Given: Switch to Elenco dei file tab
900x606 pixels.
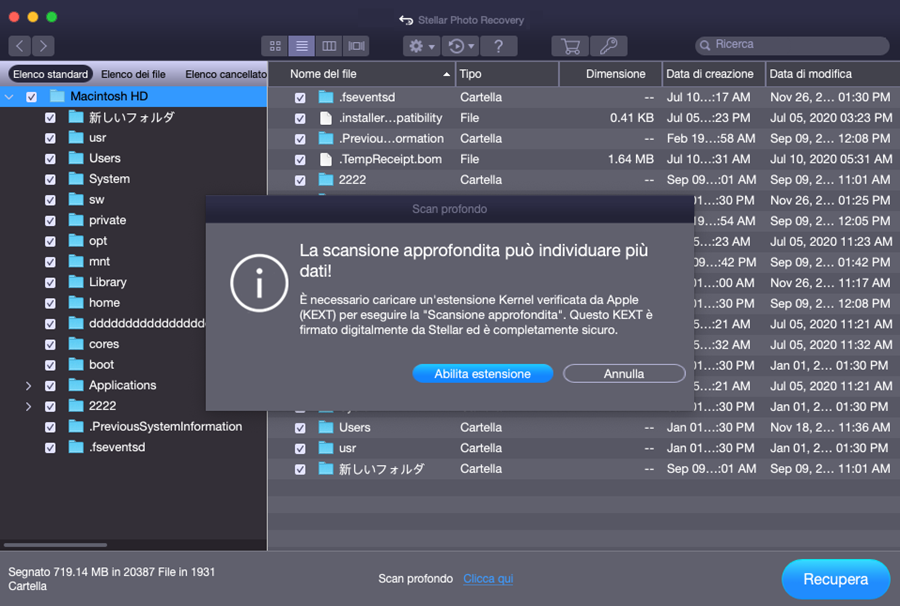Looking at the screenshot, I should (133, 74).
